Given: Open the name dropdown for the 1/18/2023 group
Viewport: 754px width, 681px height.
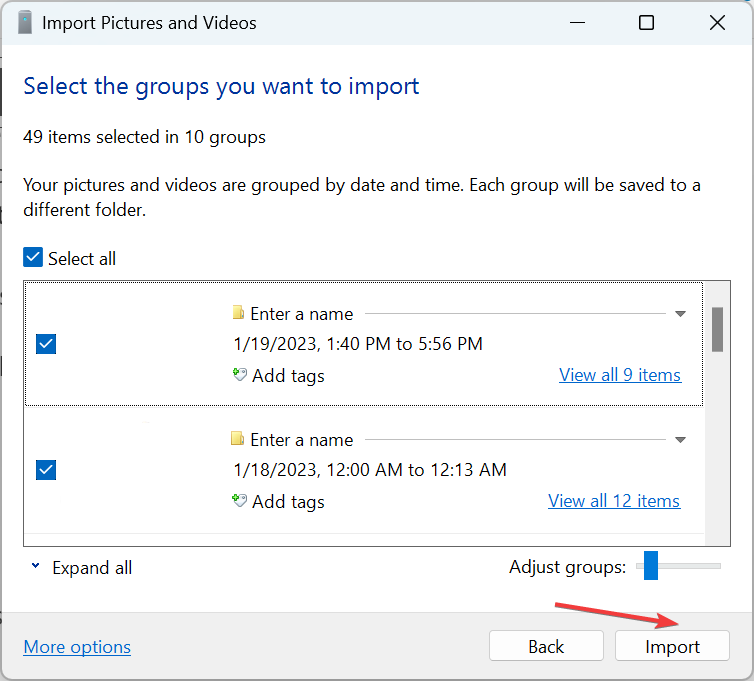Looking at the screenshot, I should click(x=680, y=440).
